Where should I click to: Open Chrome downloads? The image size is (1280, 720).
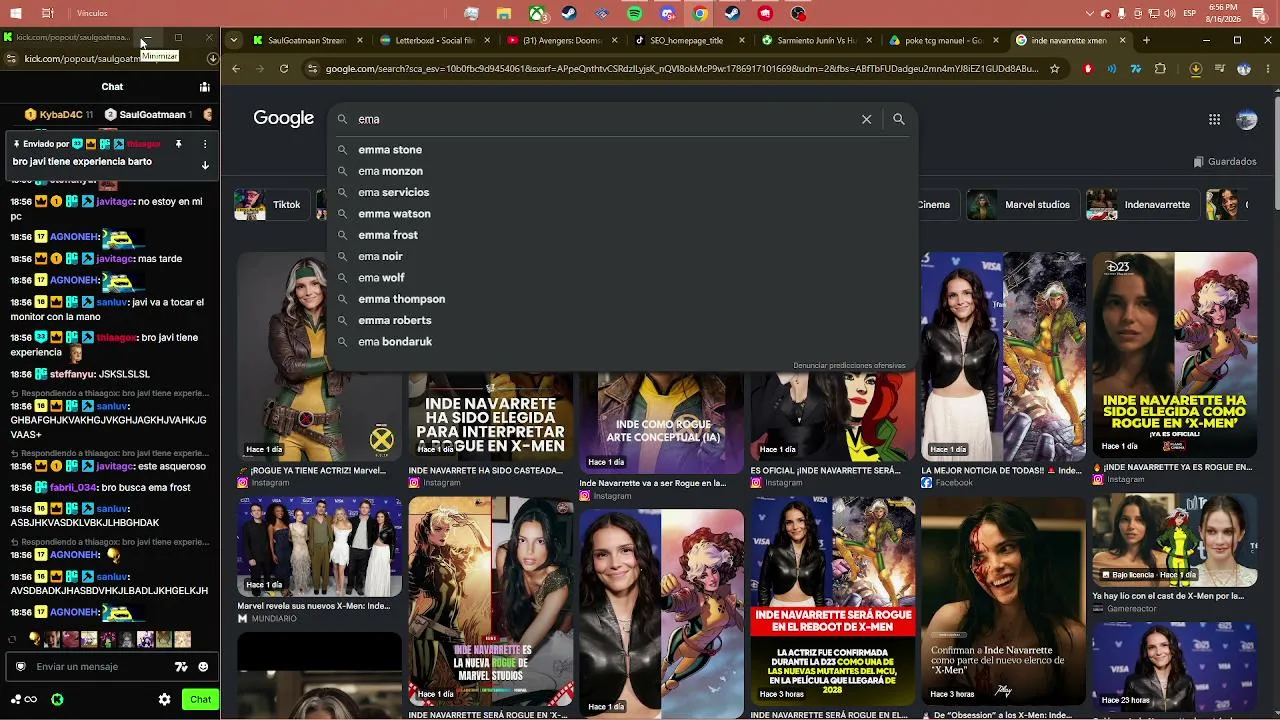click(x=1196, y=69)
